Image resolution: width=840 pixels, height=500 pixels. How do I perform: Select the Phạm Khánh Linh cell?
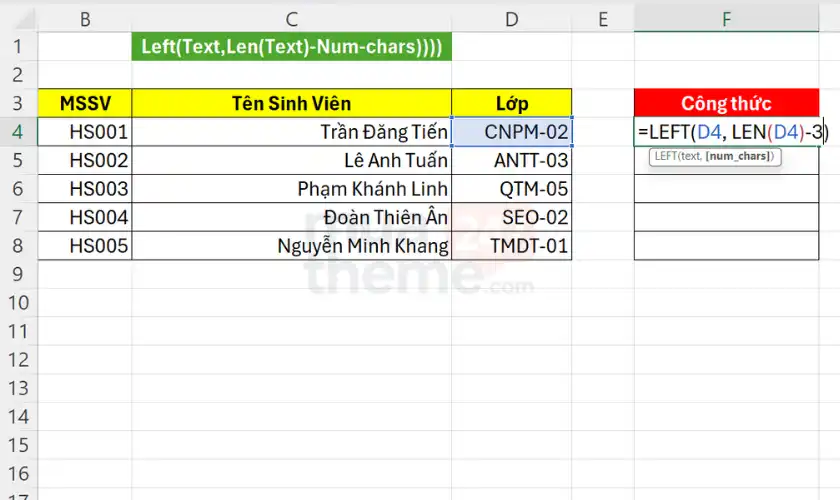pos(291,189)
